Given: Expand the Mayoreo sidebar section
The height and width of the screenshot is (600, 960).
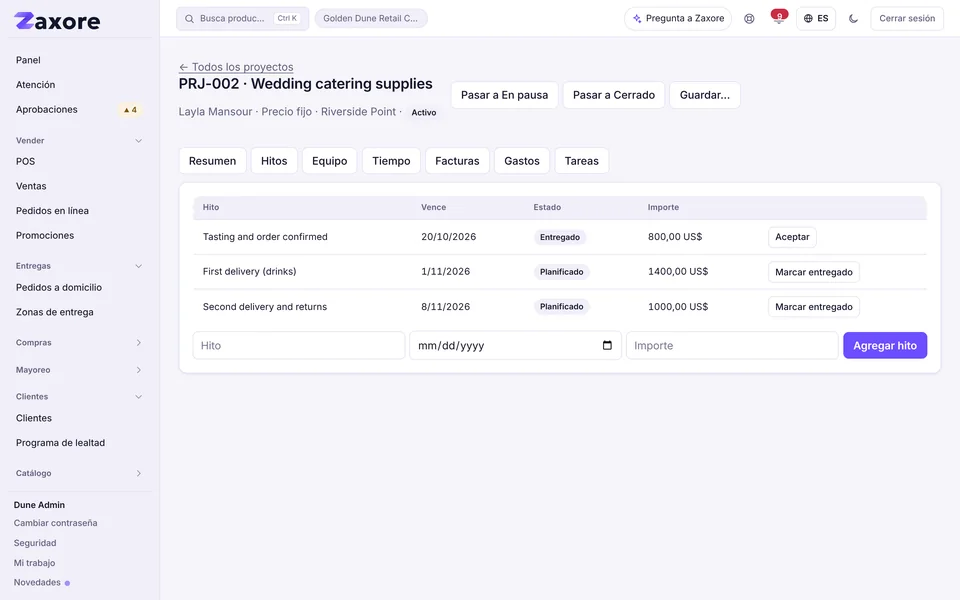Looking at the screenshot, I should (79, 370).
